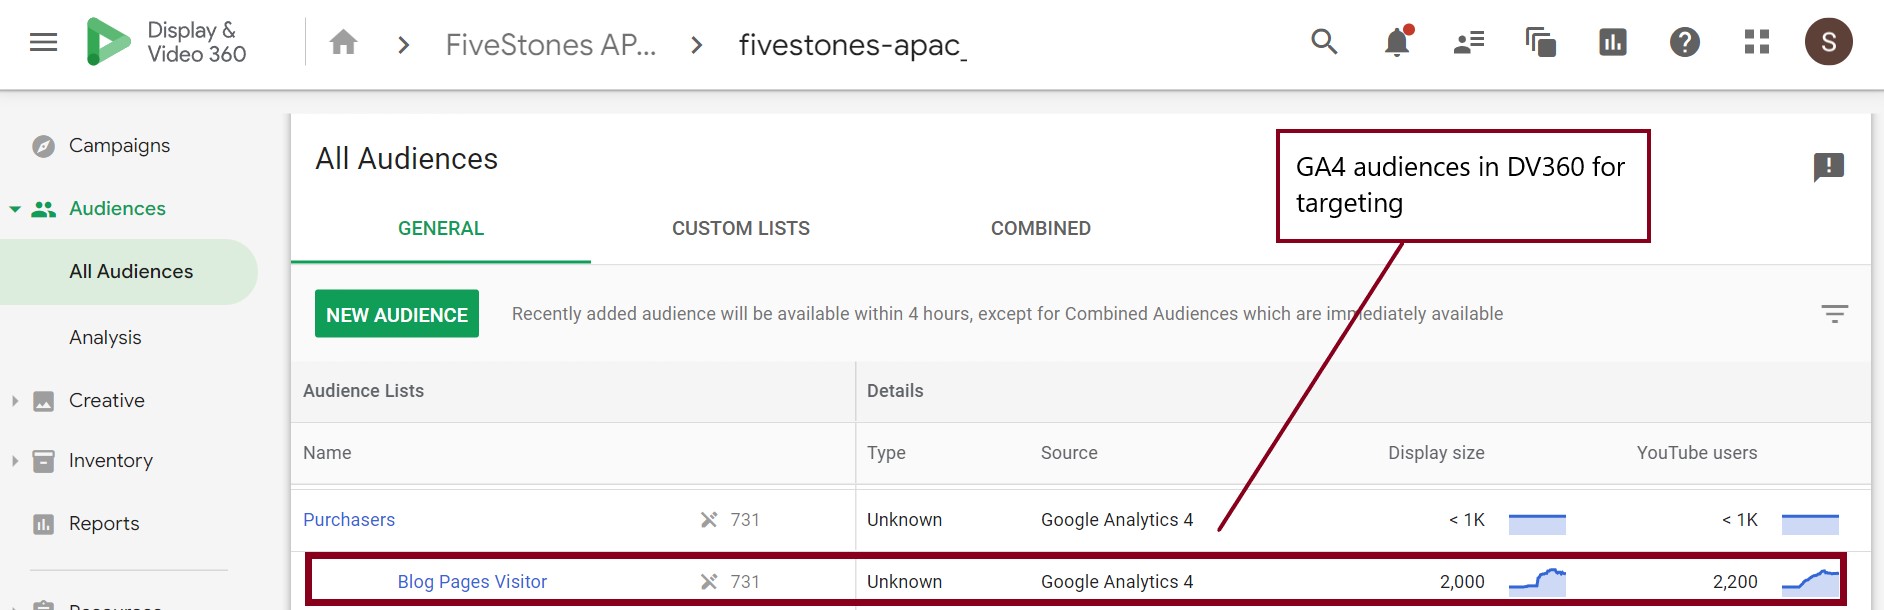Click the chevron after the home icon
This screenshot has width=1884, height=610.
[403, 45]
